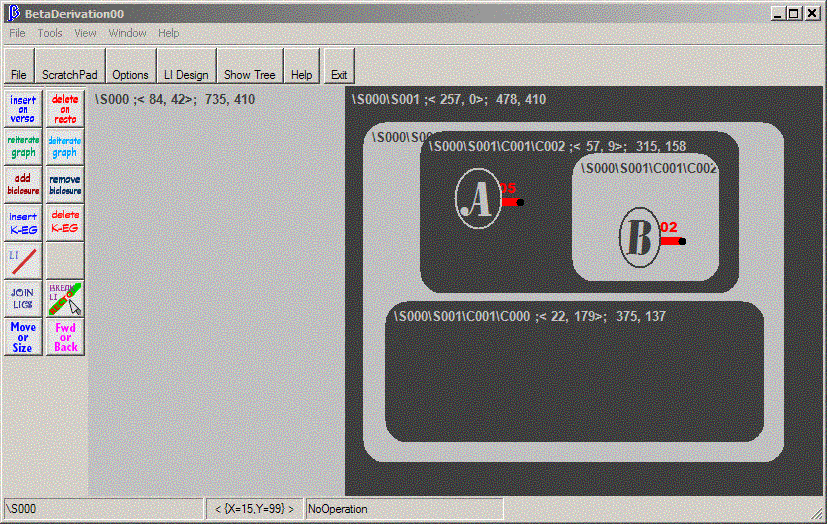Activate the 'remove biclosure' tool
Screen dimensions: 827x524
click(65, 185)
